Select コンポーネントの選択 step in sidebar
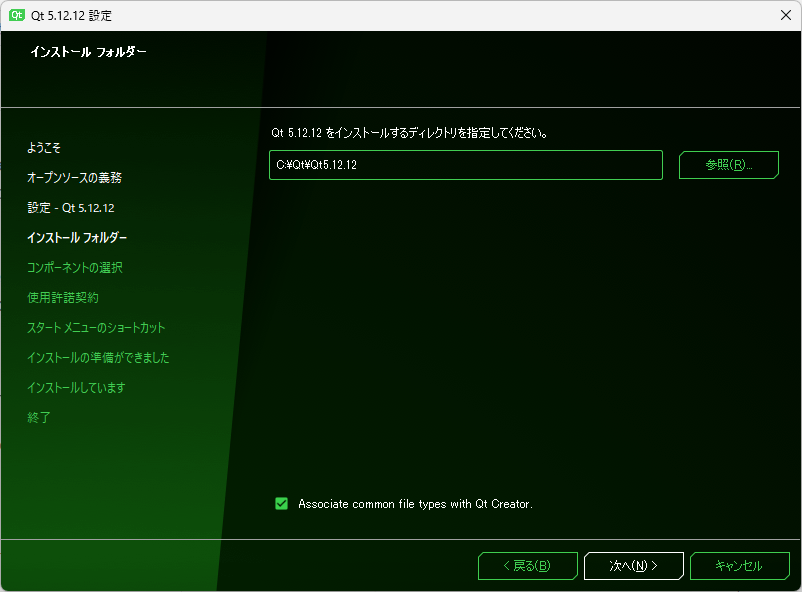The image size is (802, 592). click(x=75, y=268)
